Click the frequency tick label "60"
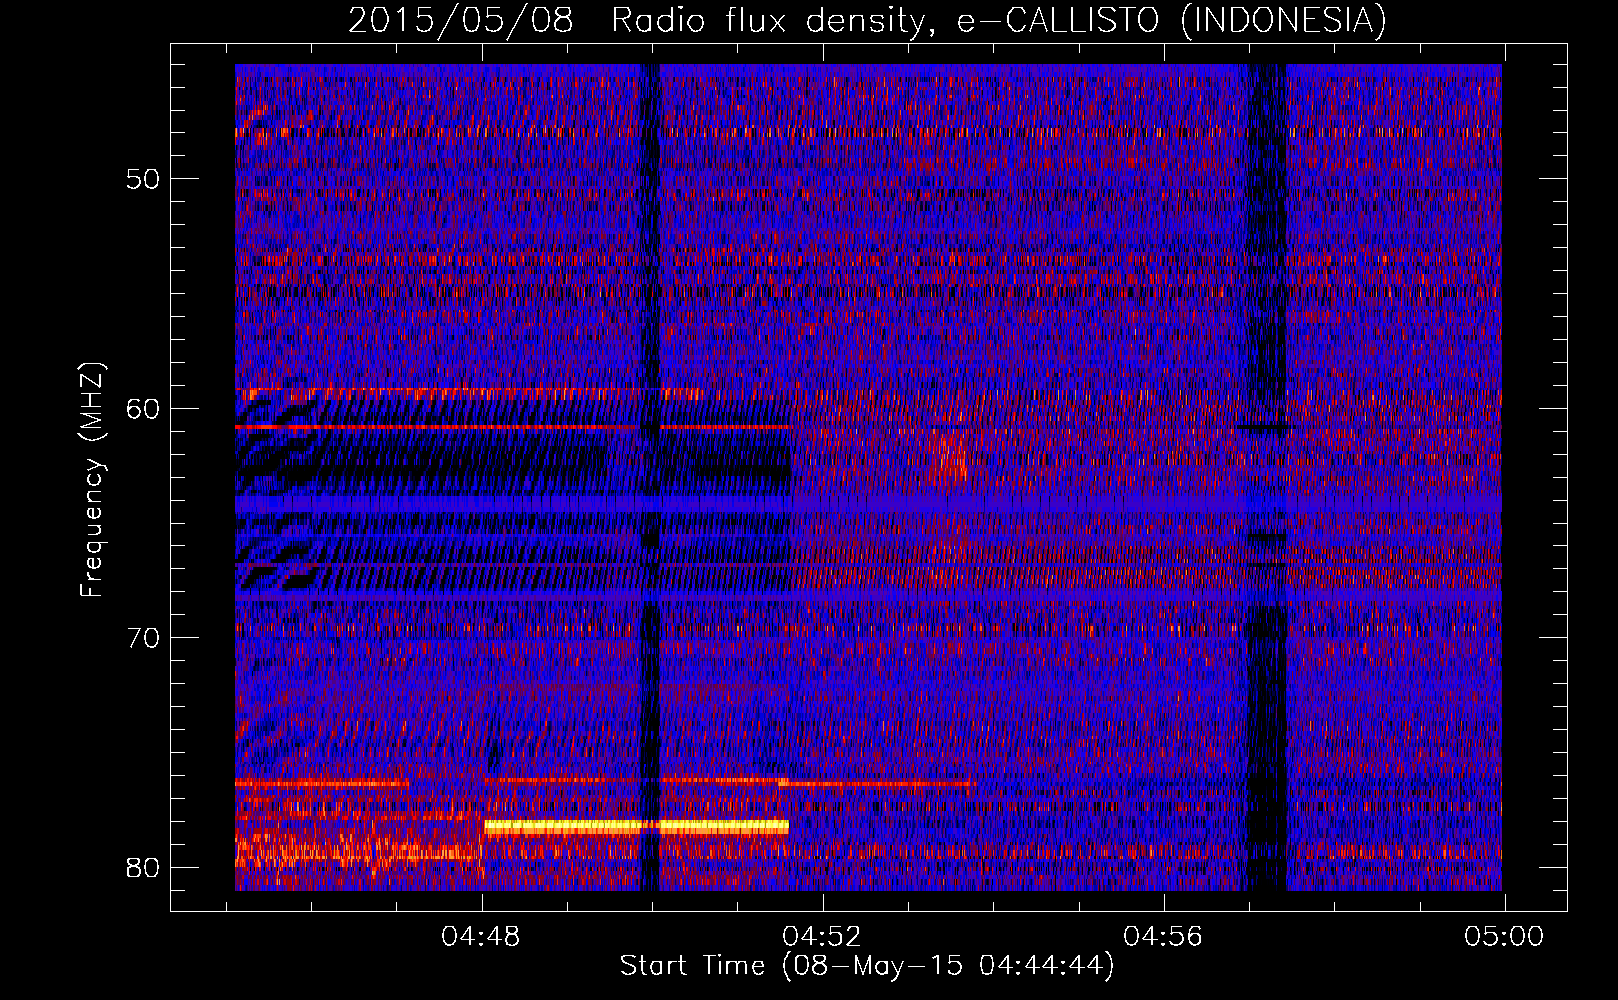Screen dimensions: 1618x1000 (143, 408)
